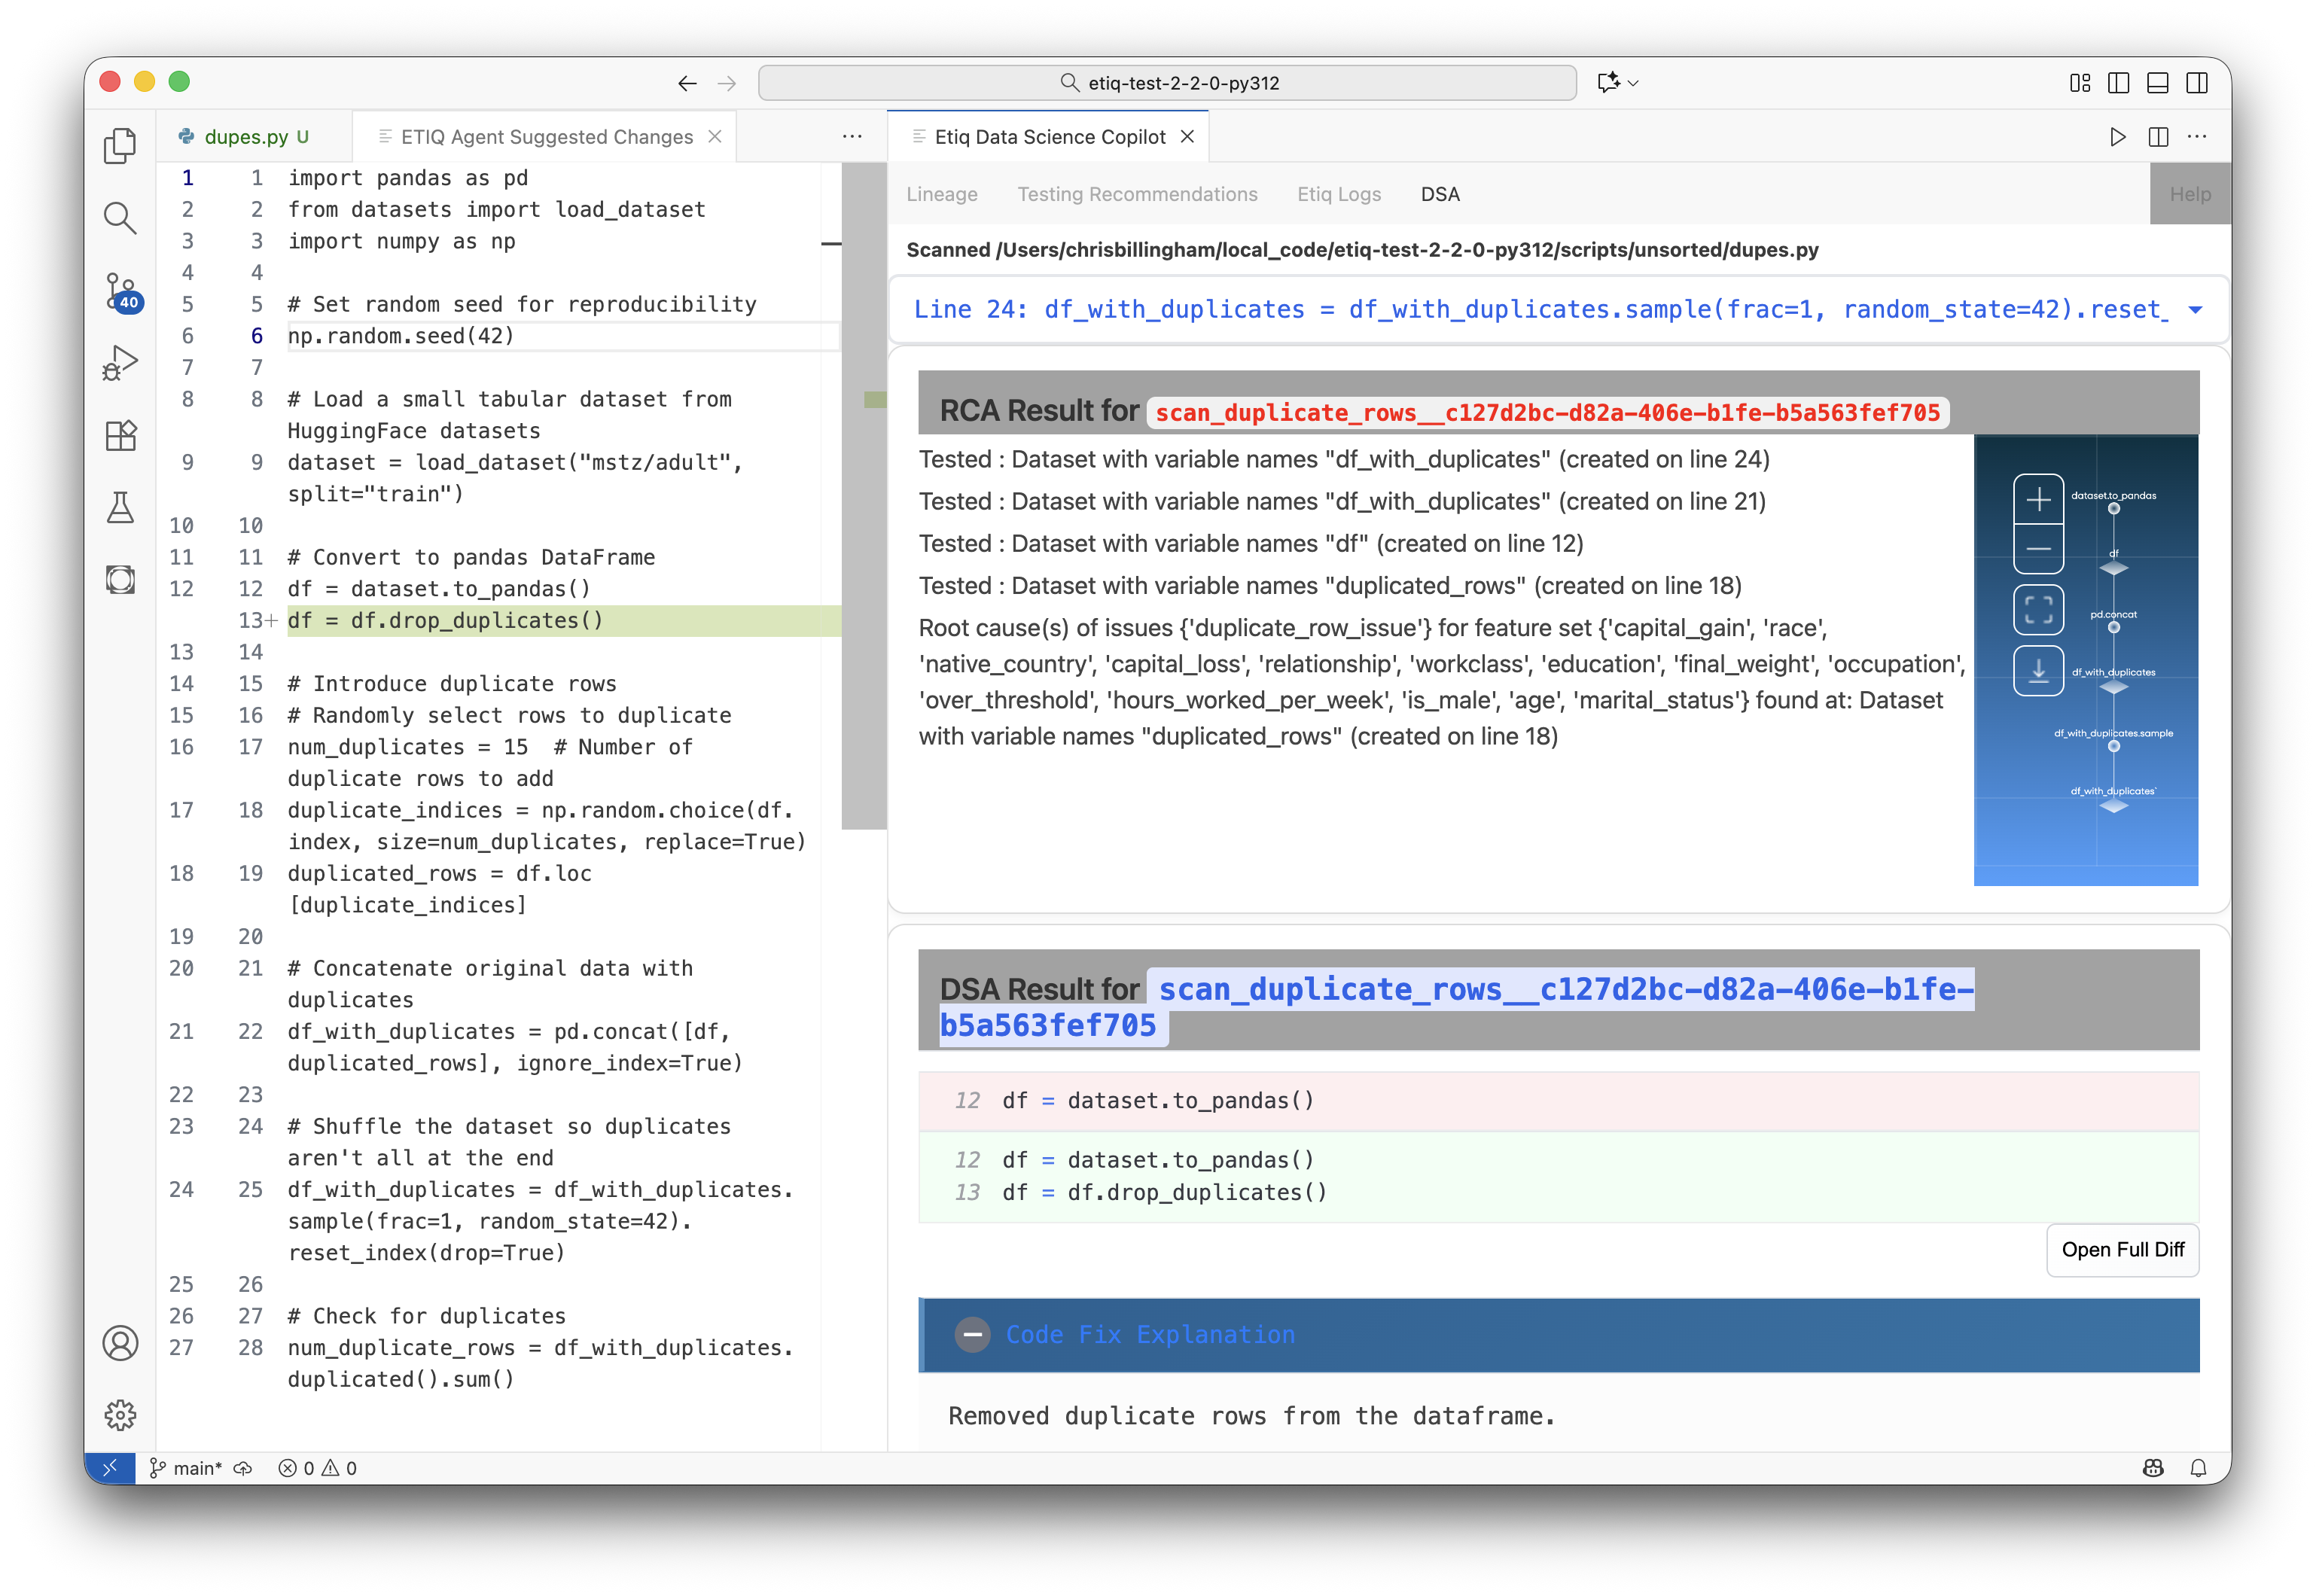This screenshot has height=1596, width=2316.
Task: Switch to the Lineage tab
Action: 941,194
